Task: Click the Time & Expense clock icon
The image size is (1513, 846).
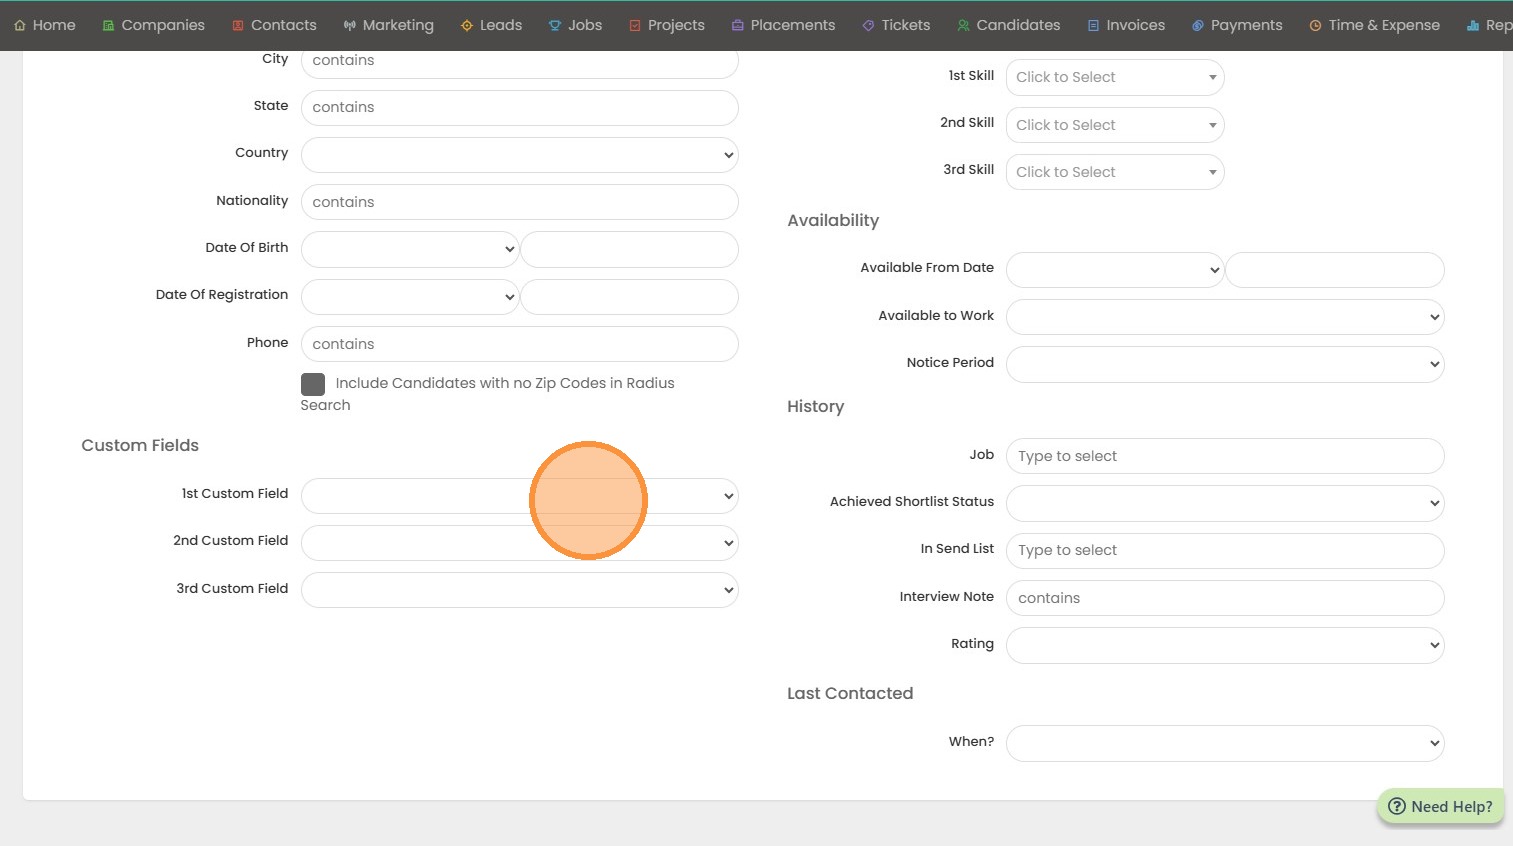Action: (x=1315, y=26)
